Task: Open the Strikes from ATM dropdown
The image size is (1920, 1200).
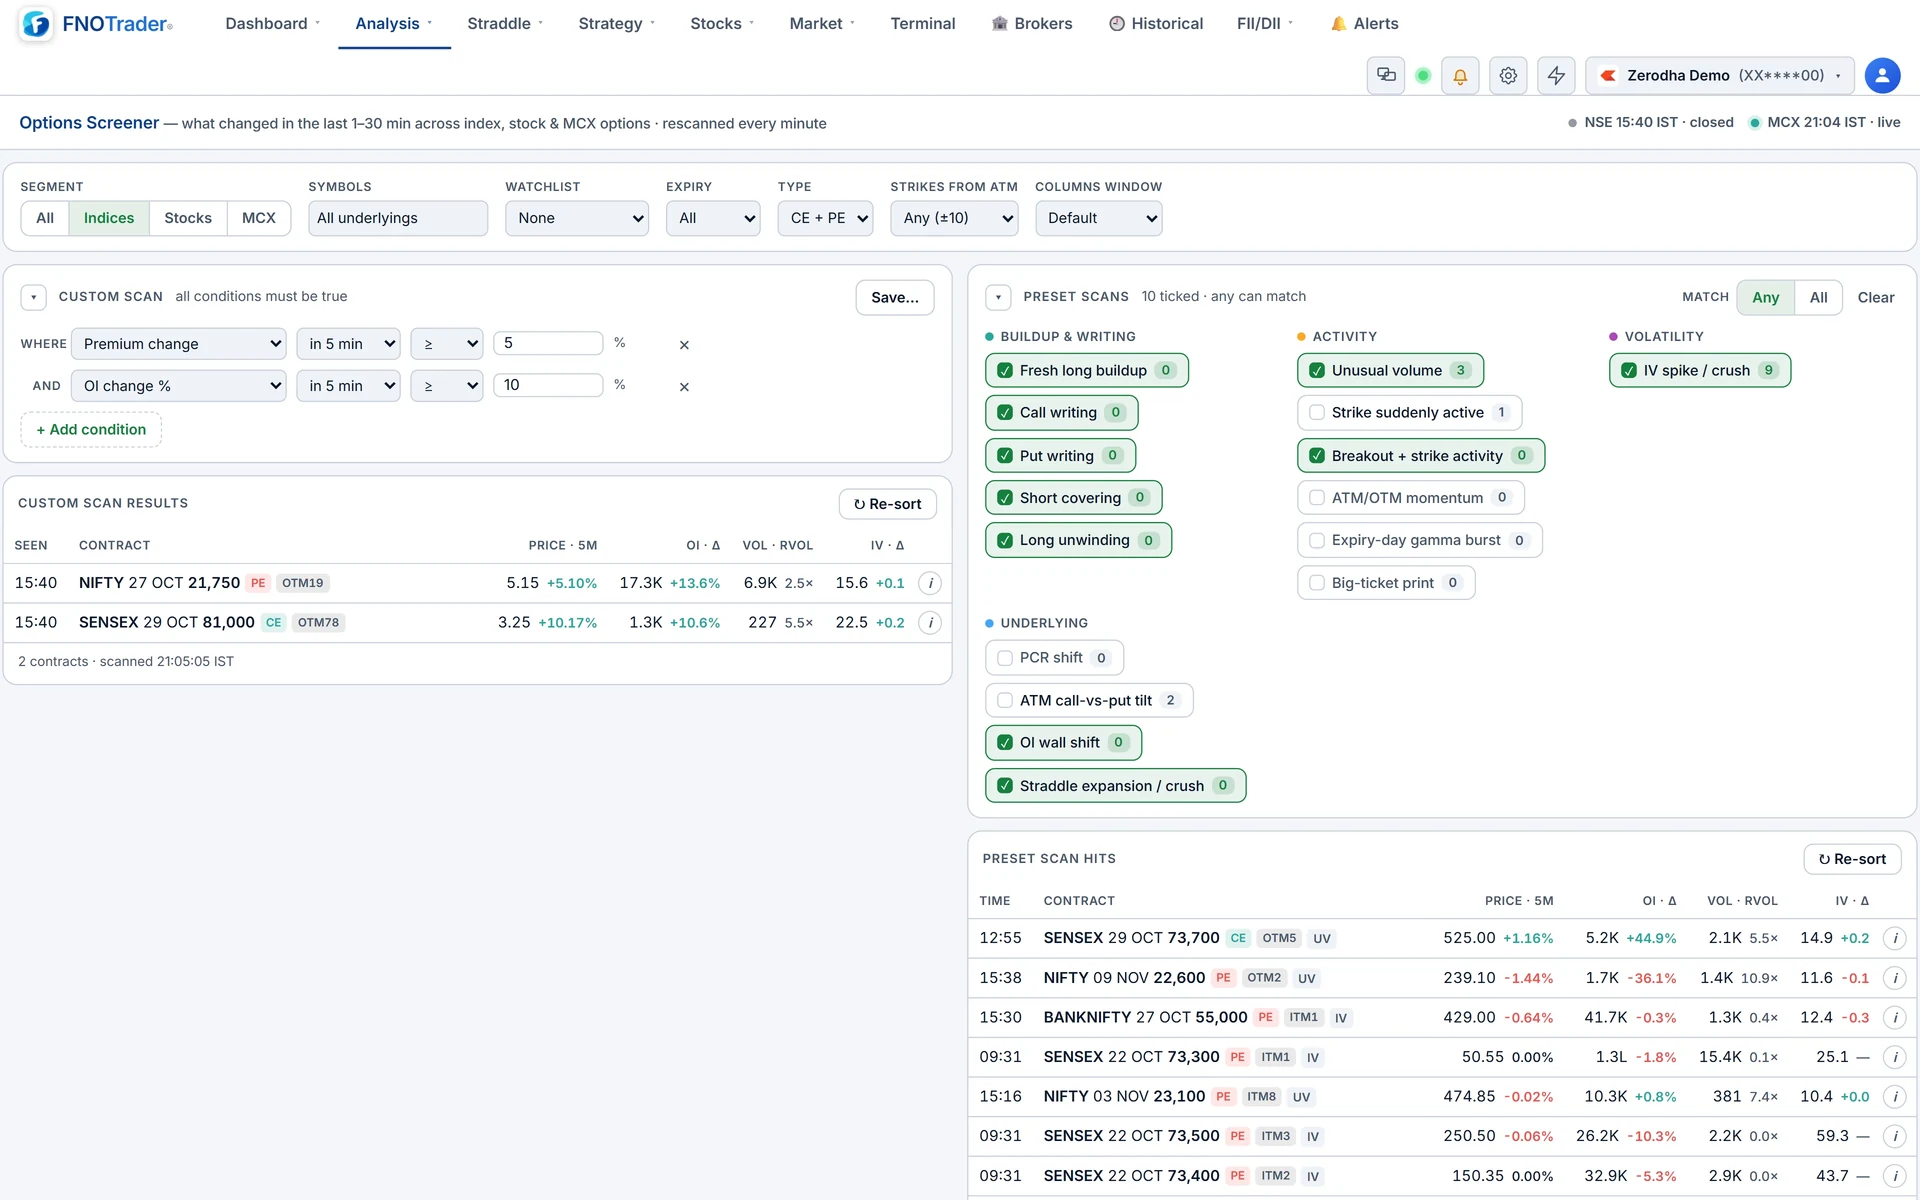Action: (954, 218)
